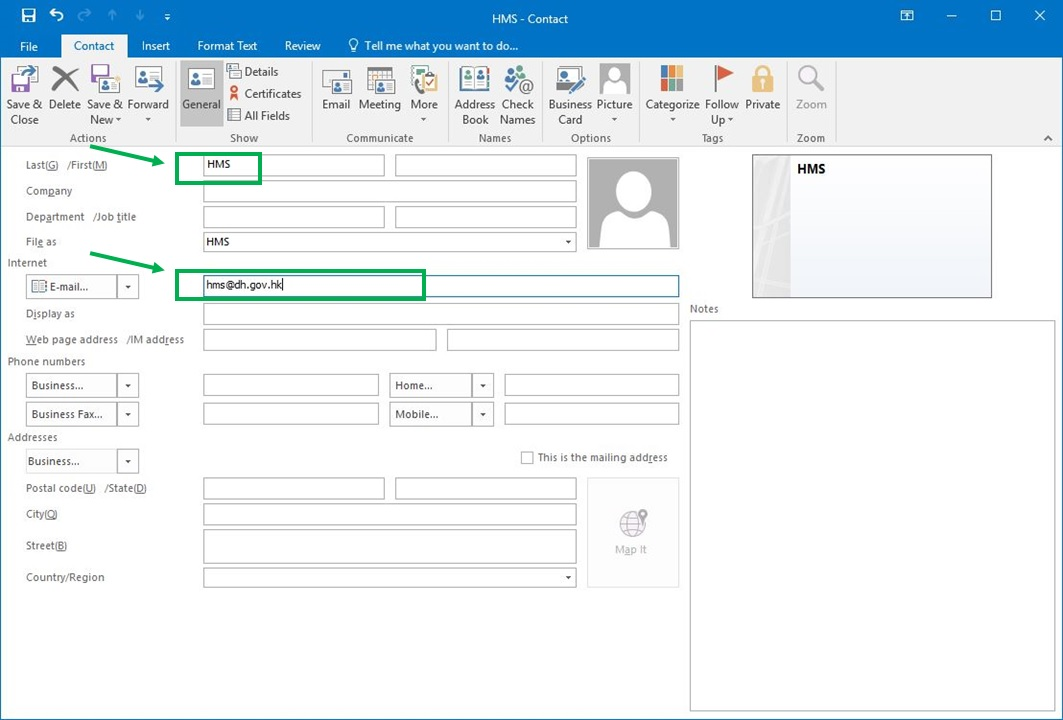The height and width of the screenshot is (720, 1063).
Task: Enable This is the mailing address
Action: tap(527, 457)
